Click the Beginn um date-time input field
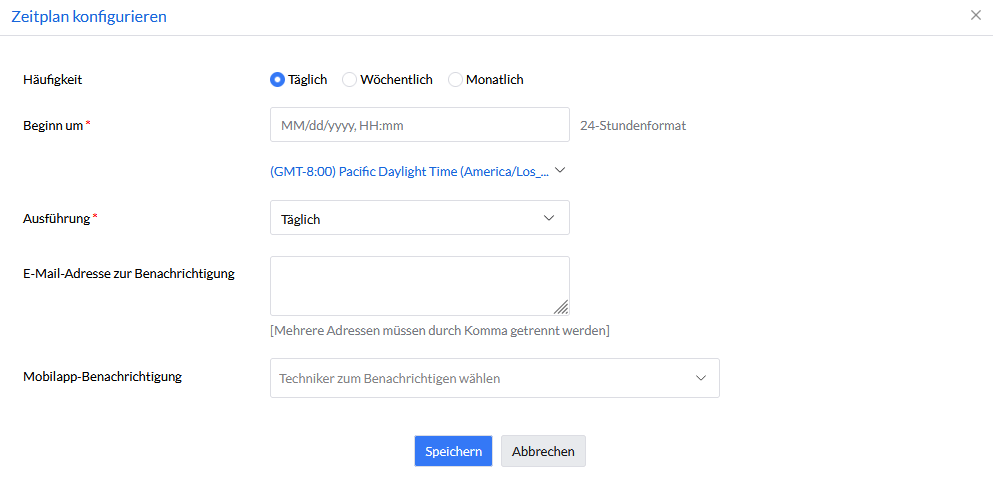This screenshot has width=993, height=490. point(419,125)
